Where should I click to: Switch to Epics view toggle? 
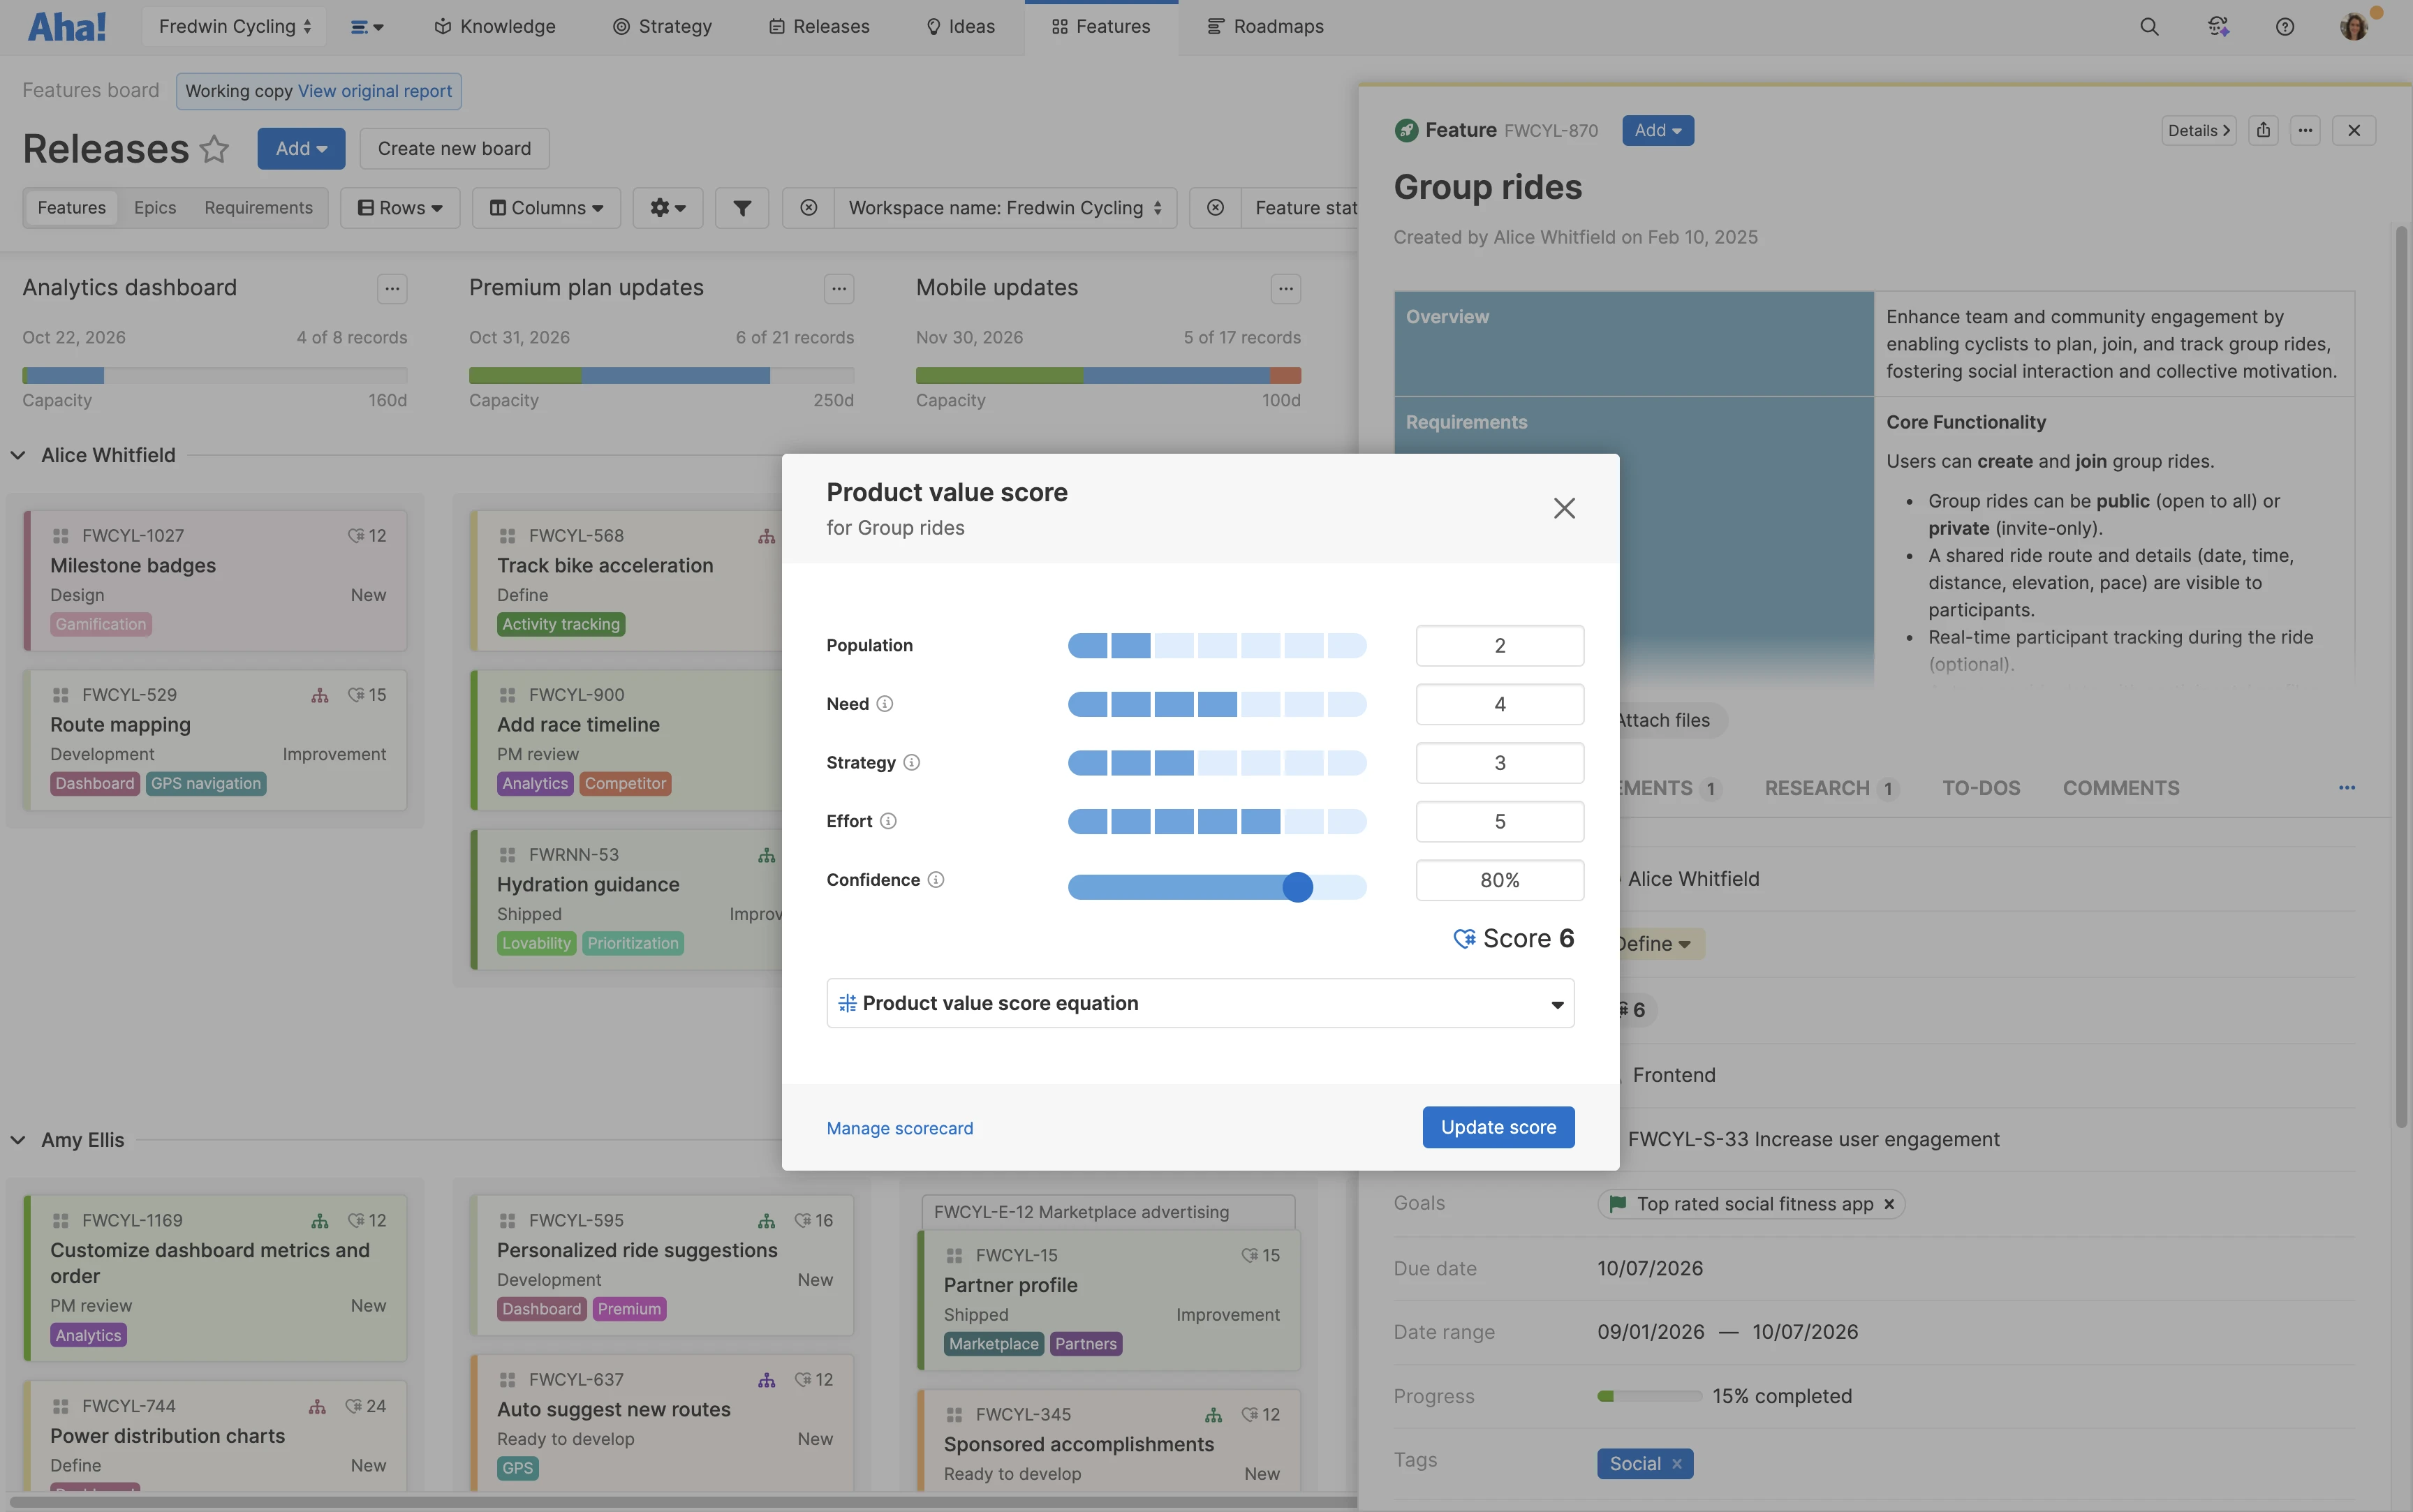click(x=155, y=208)
